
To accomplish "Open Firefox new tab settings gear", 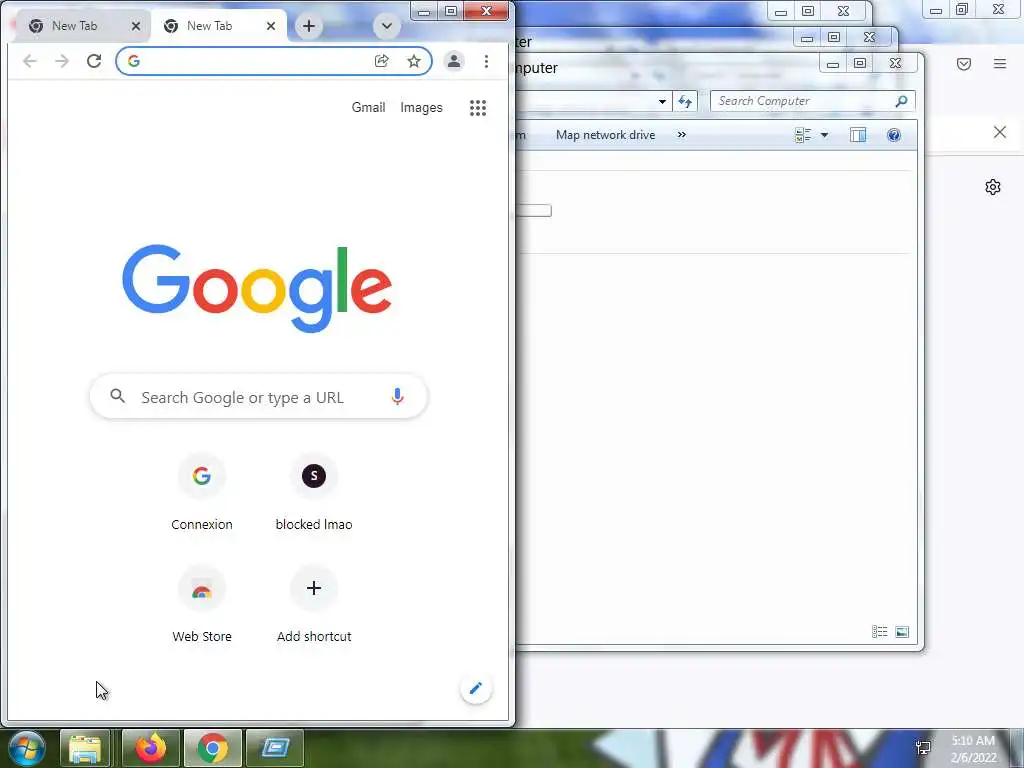I will [993, 187].
